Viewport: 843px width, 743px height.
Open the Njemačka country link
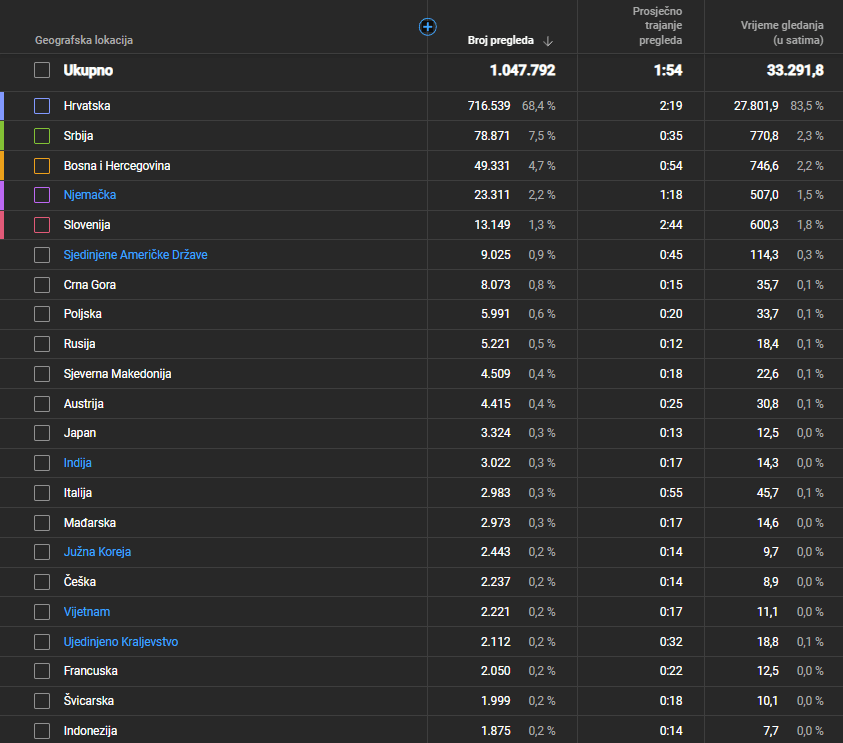[x=90, y=195]
